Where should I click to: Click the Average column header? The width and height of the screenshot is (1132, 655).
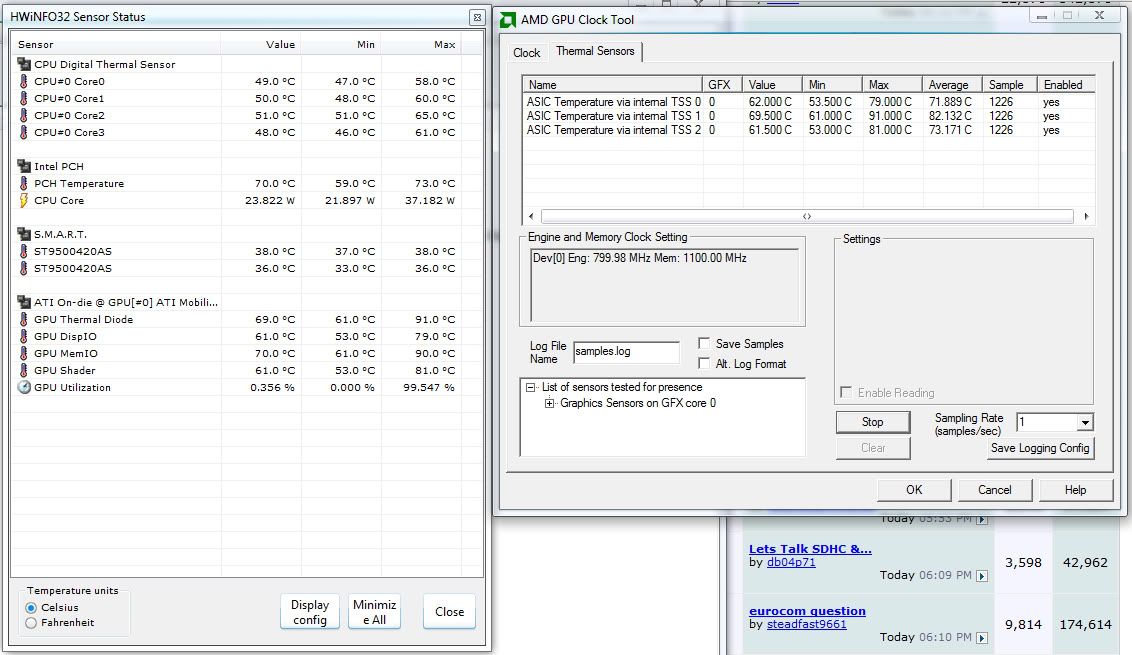click(952, 84)
